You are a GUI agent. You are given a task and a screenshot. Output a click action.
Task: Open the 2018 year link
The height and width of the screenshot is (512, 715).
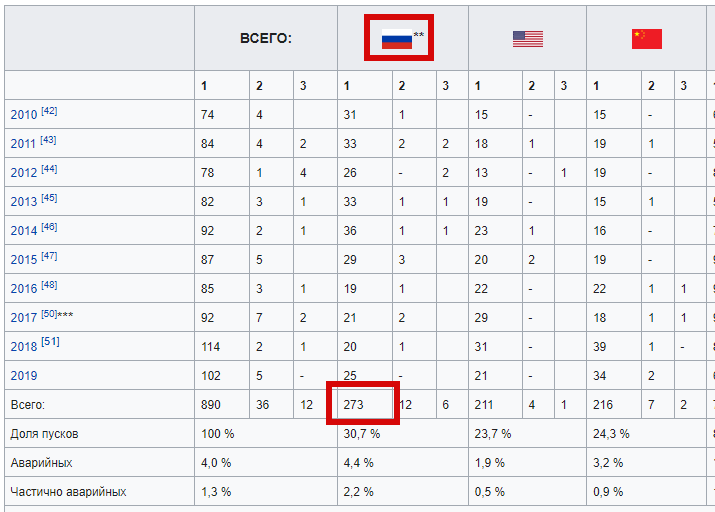pos(23,347)
